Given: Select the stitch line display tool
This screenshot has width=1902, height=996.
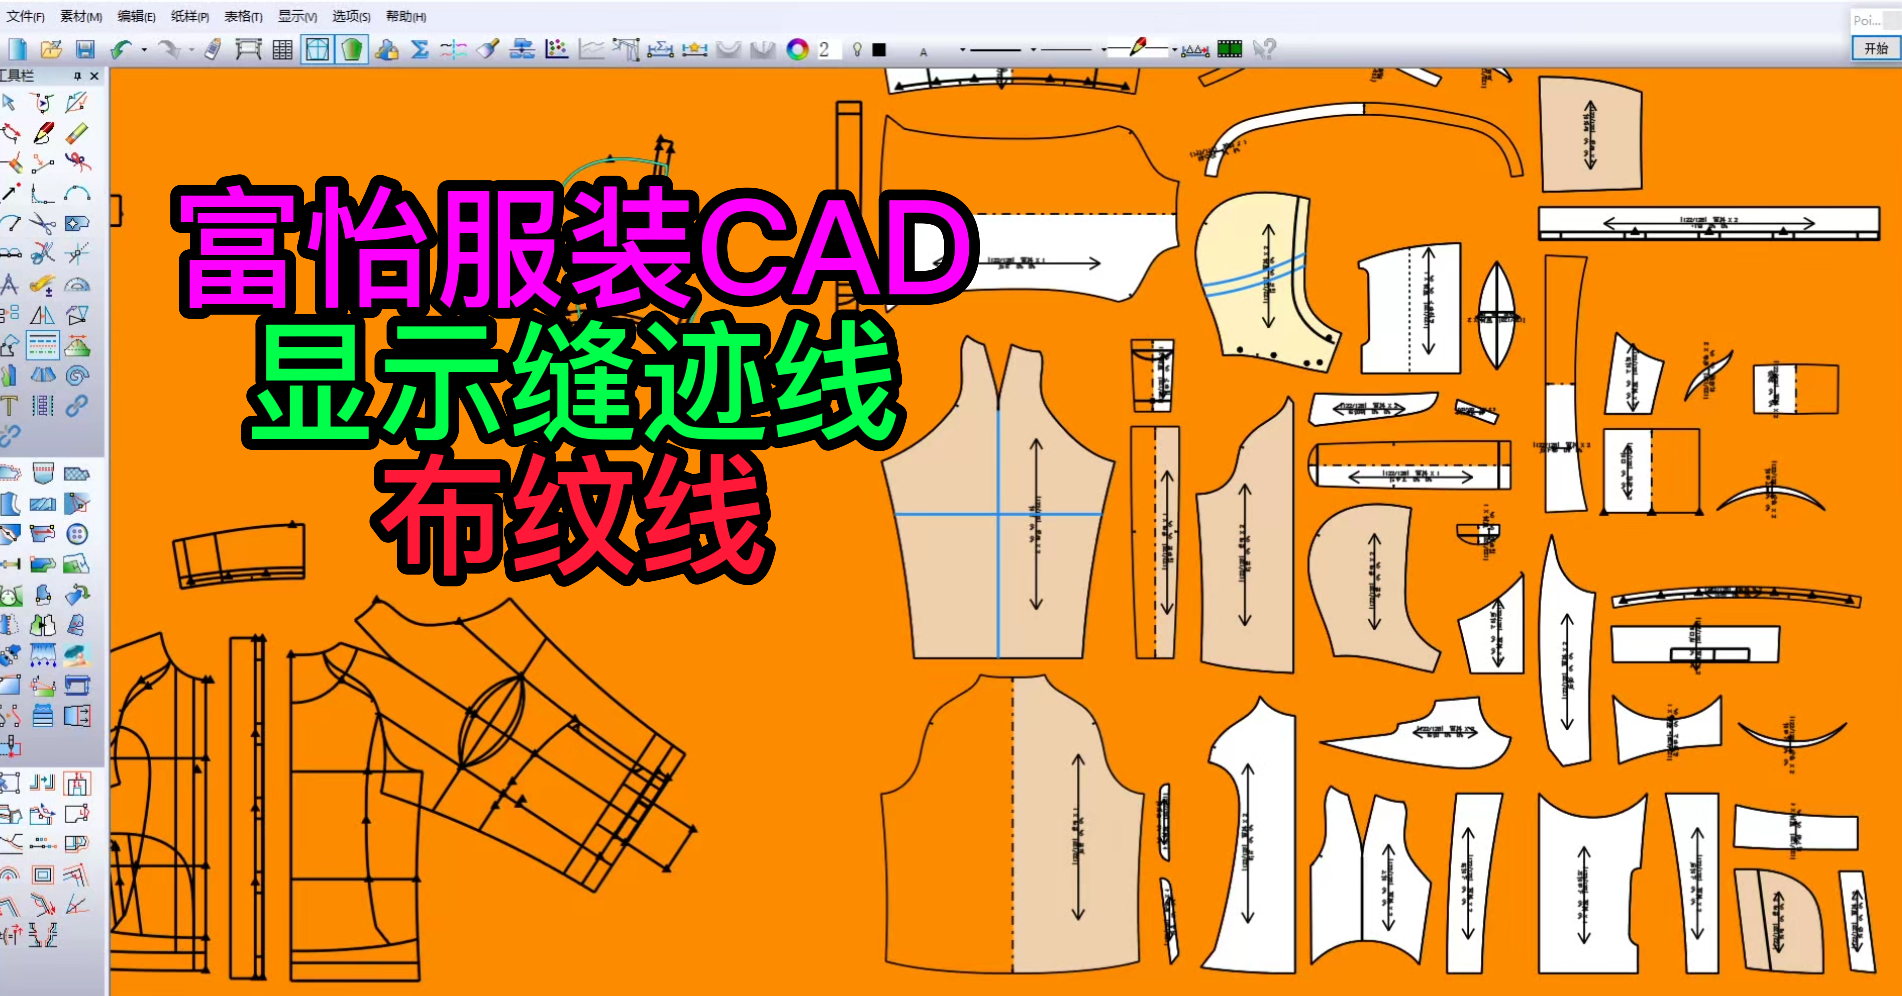Looking at the screenshot, I should [x=43, y=345].
